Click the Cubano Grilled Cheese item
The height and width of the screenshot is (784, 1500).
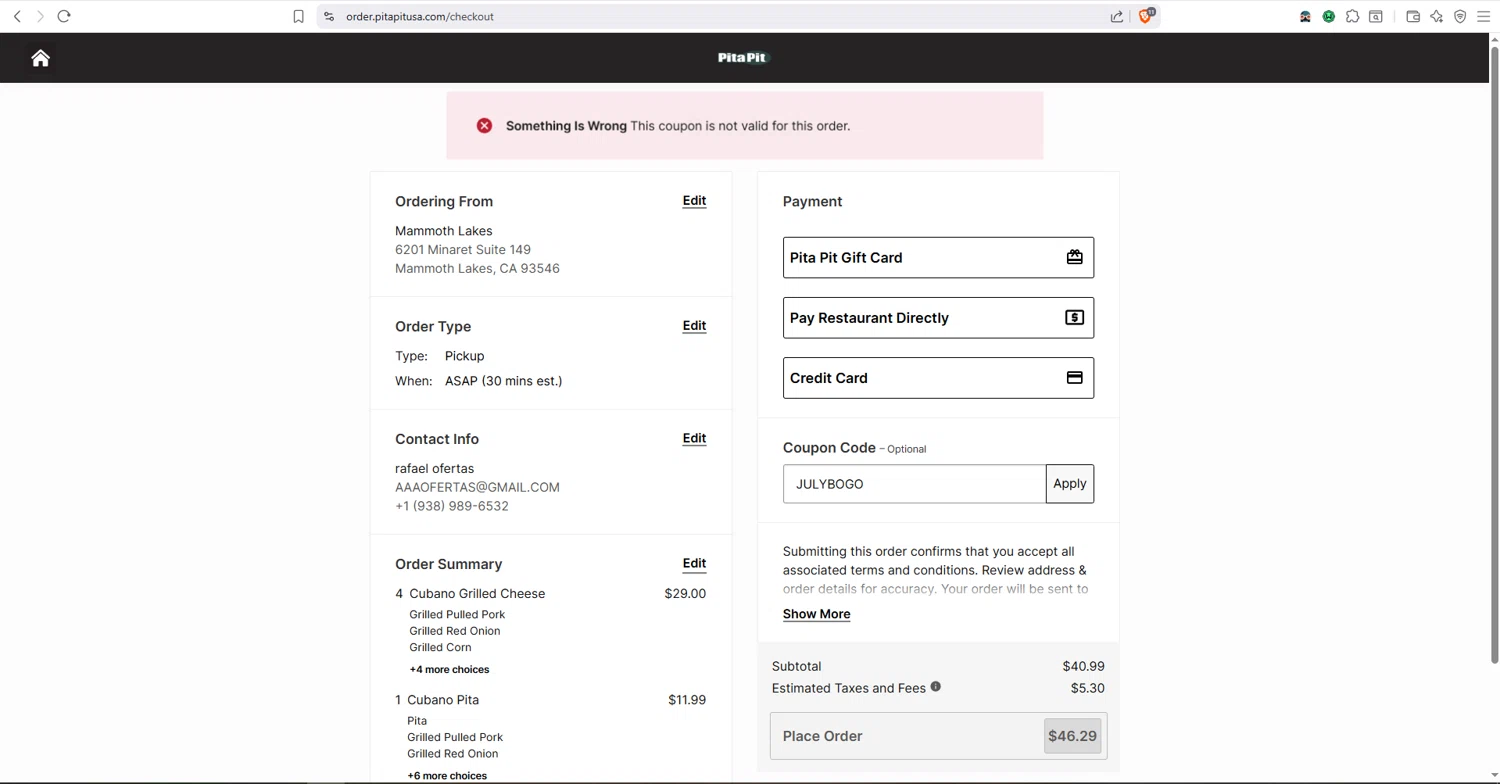click(x=477, y=593)
